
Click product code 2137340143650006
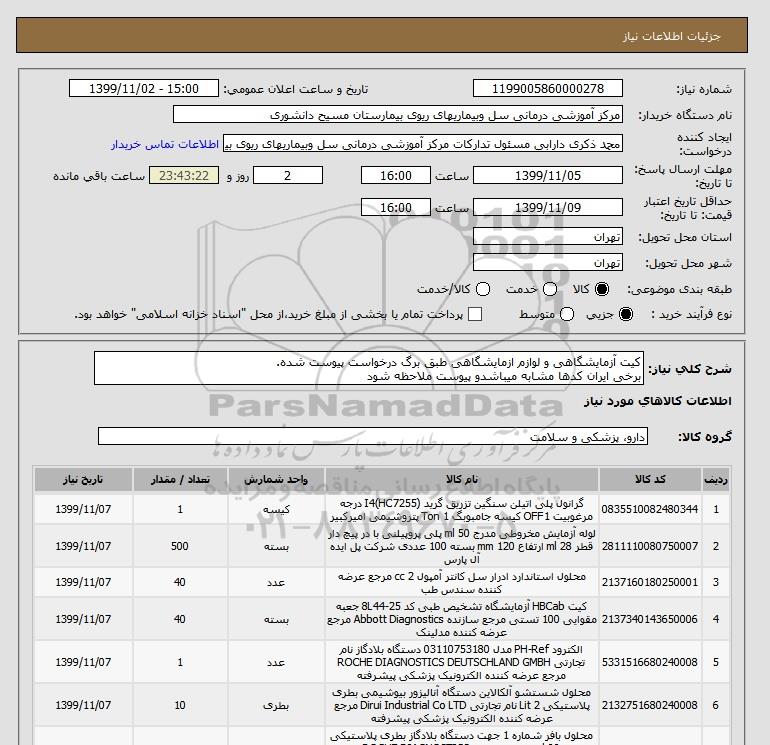650,619
